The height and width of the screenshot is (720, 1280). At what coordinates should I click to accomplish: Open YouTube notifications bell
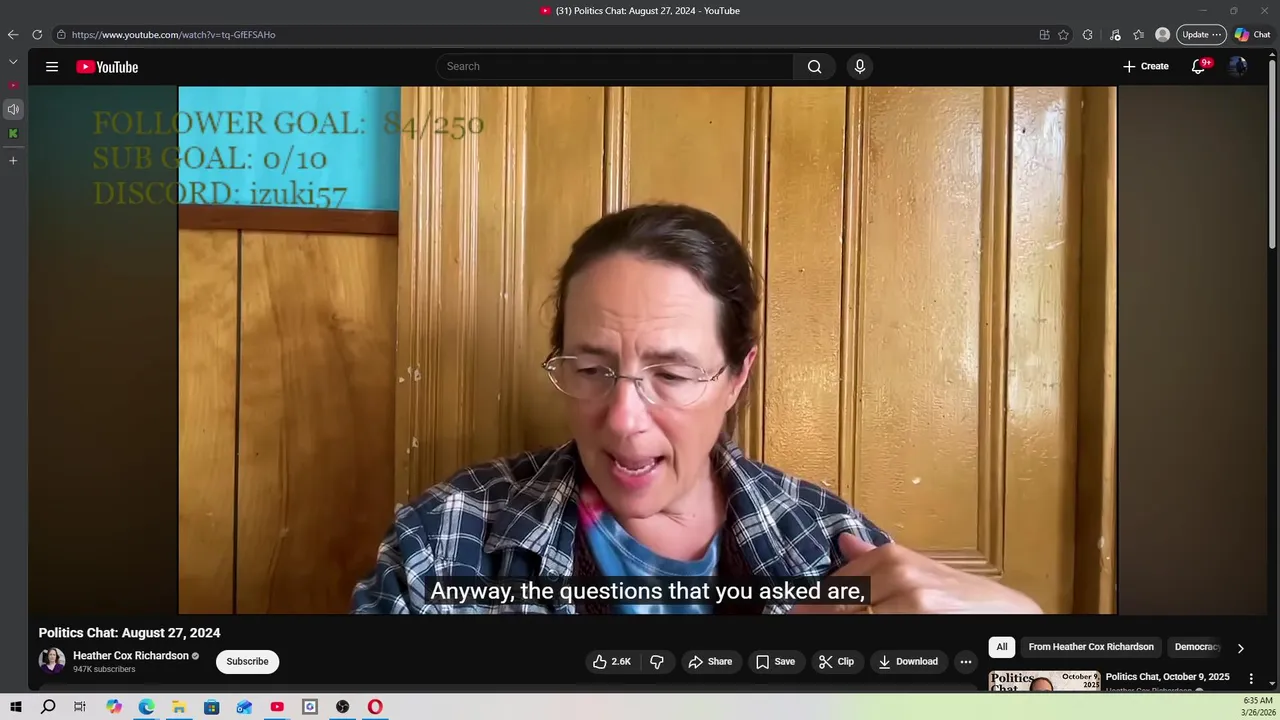(x=1199, y=66)
